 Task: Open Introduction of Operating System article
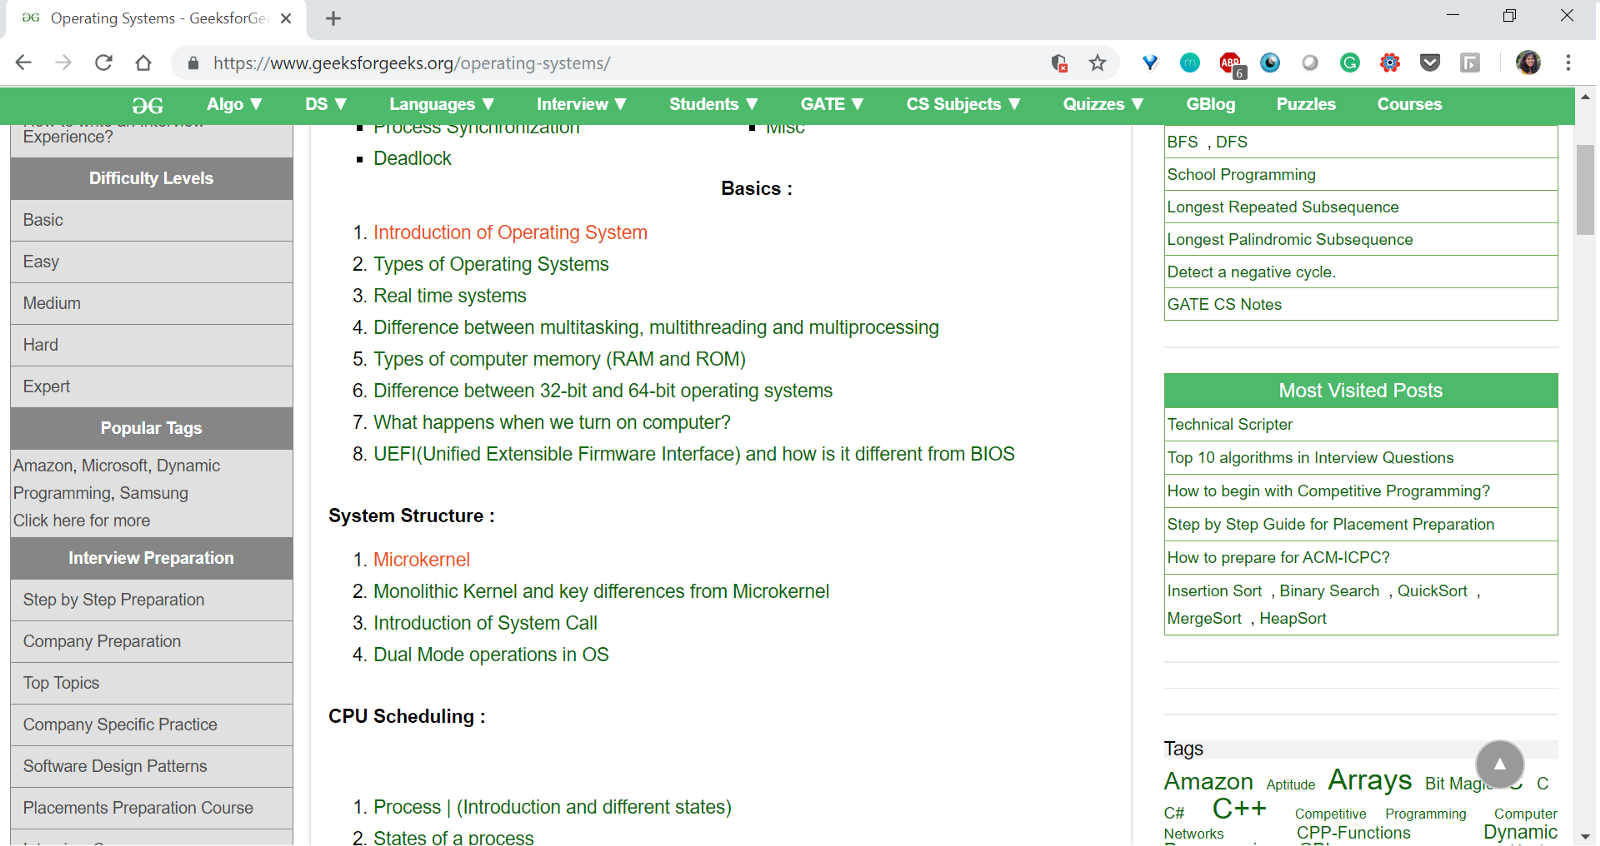[510, 232]
